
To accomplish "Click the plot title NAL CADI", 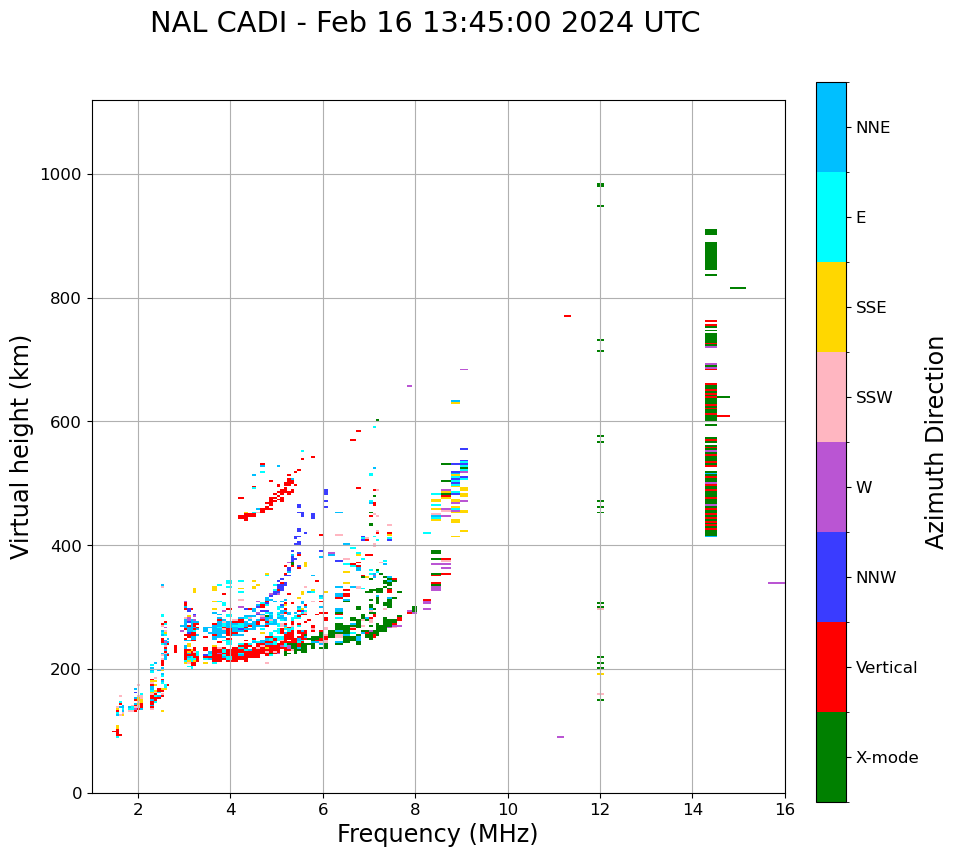I will click(x=425, y=23).
